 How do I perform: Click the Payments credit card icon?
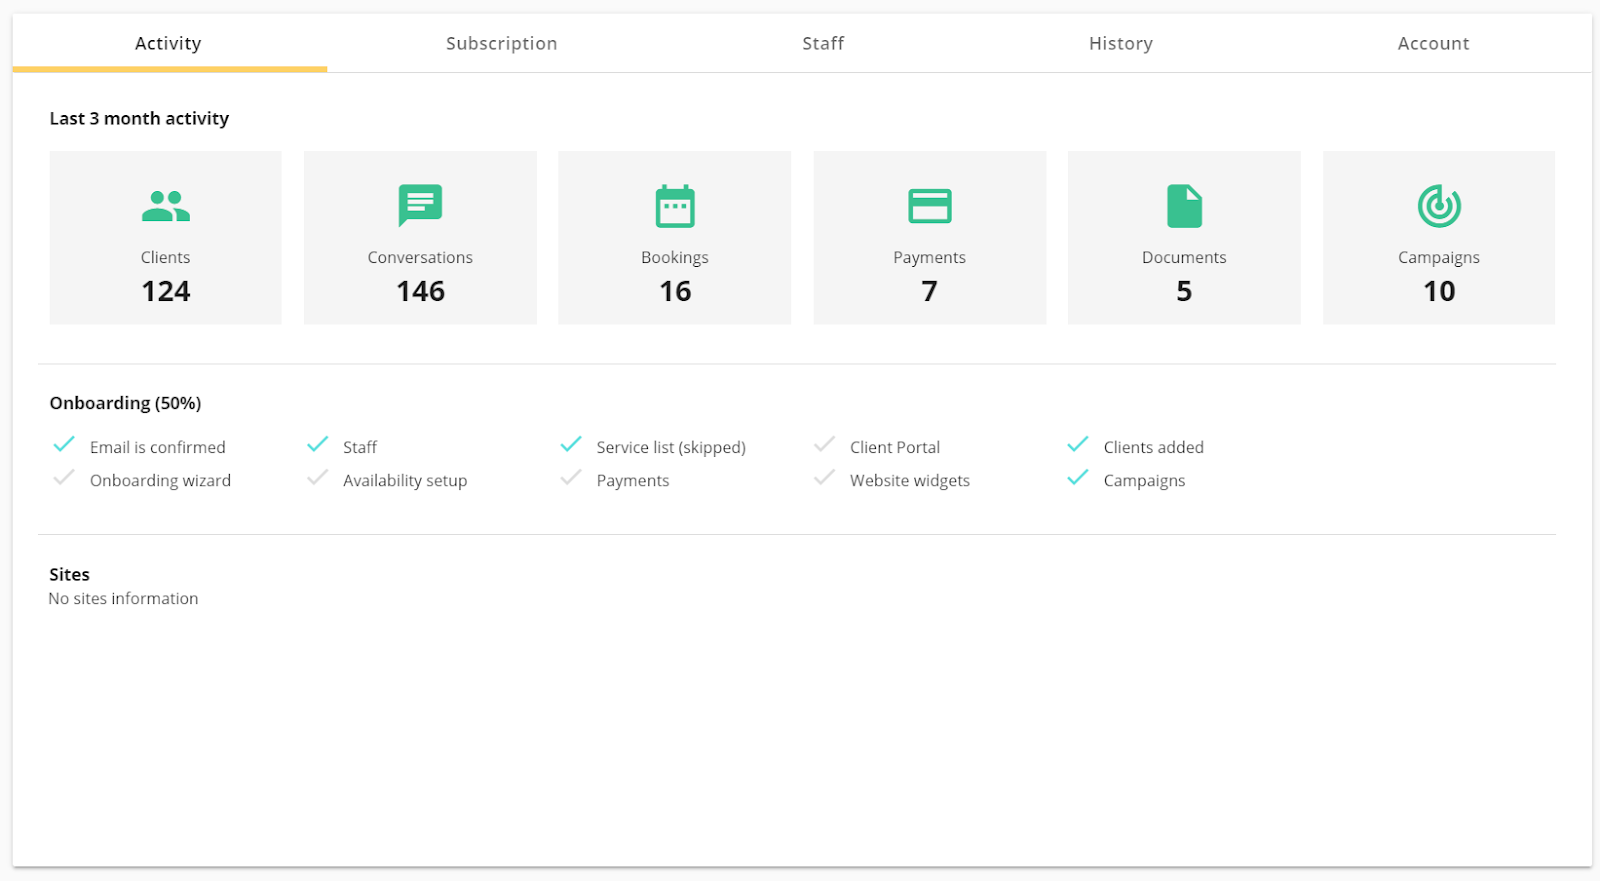[930, 206]
